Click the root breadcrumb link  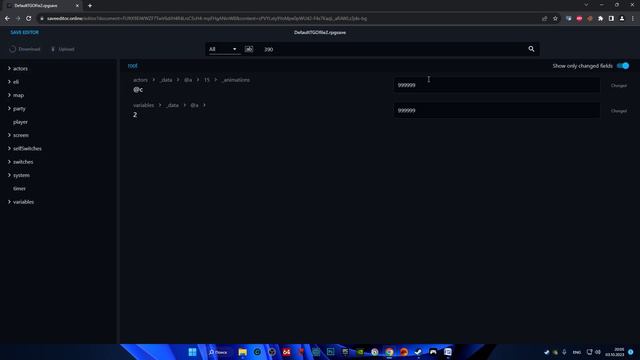point(132,66)
